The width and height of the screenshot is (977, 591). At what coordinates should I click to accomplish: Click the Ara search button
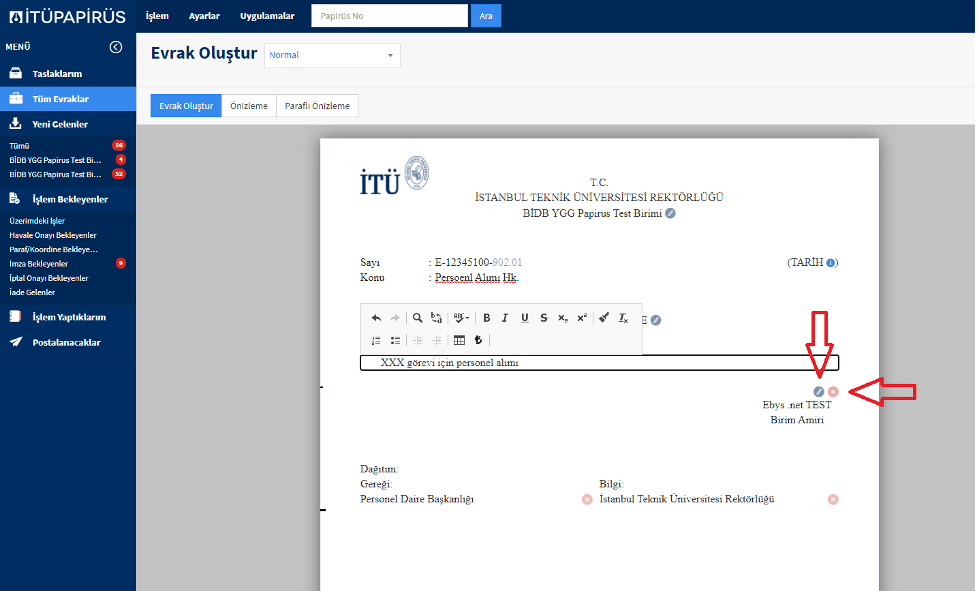pyautogui.click(x=486, y=16)
